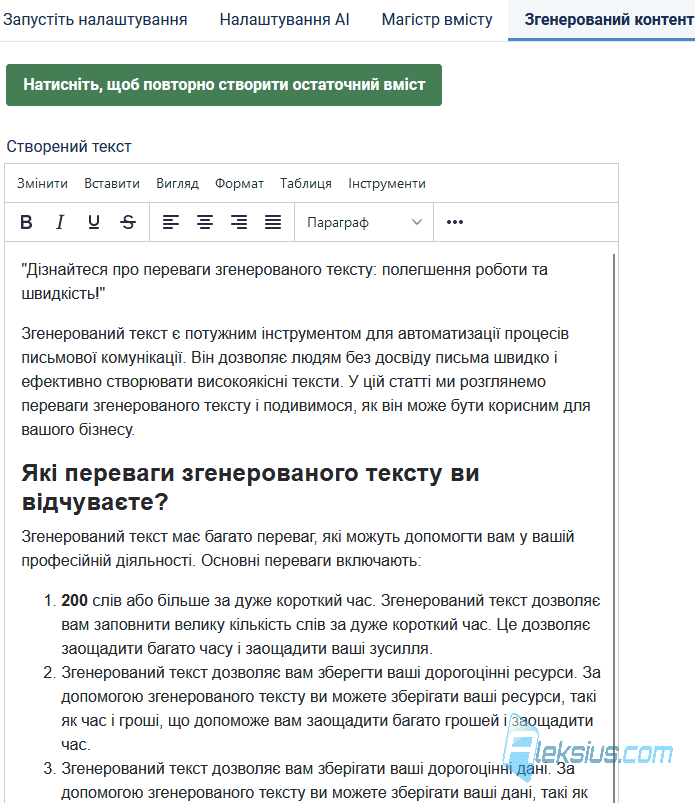Align text right
The image size is (695, 803).
click(239, 222)
